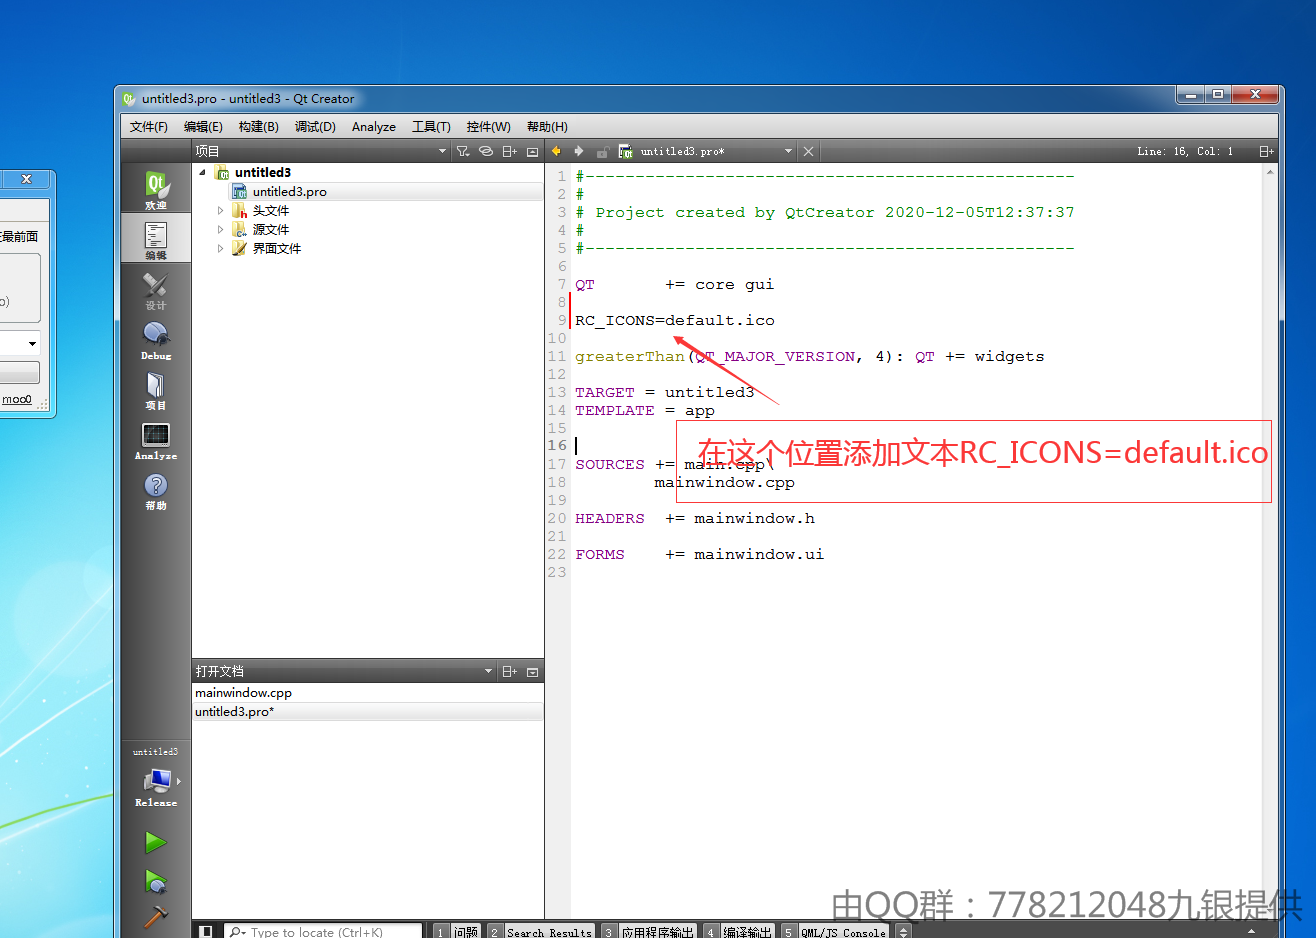Go forward in editor navigation history
The width and height of the screenshot is (1316, 938).
(578, 151)
